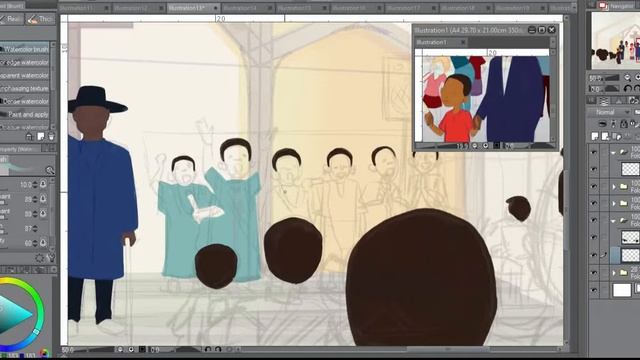
Task: Hide the layer above the selected layer
Action: (594, 237)
